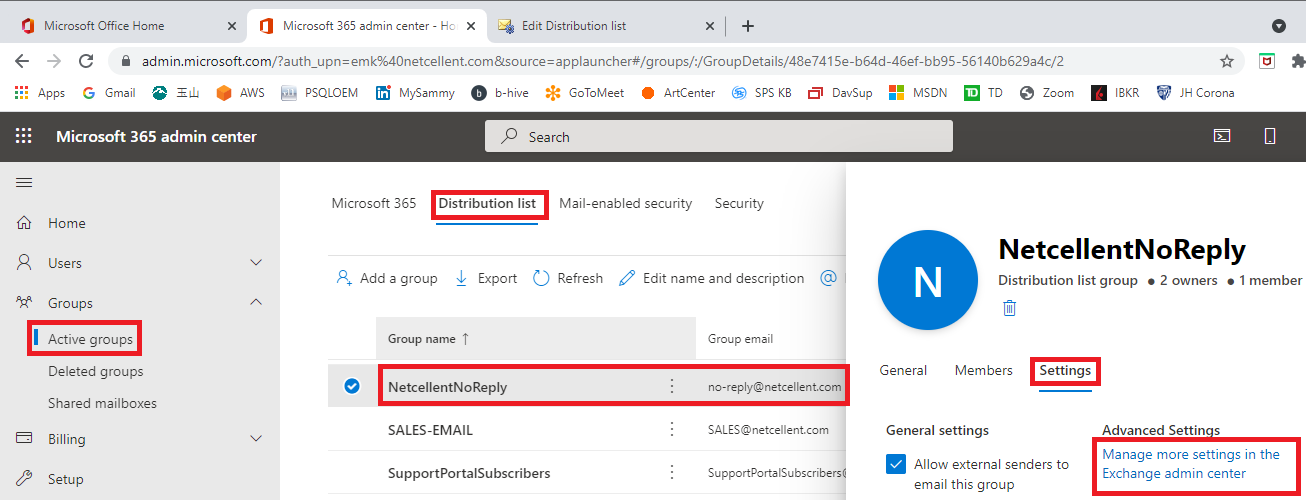Uncheck Allow external senders checkbox
The height and width of the screenshot is (500, 1306).
pyautogui.click(x=896, y=465)
